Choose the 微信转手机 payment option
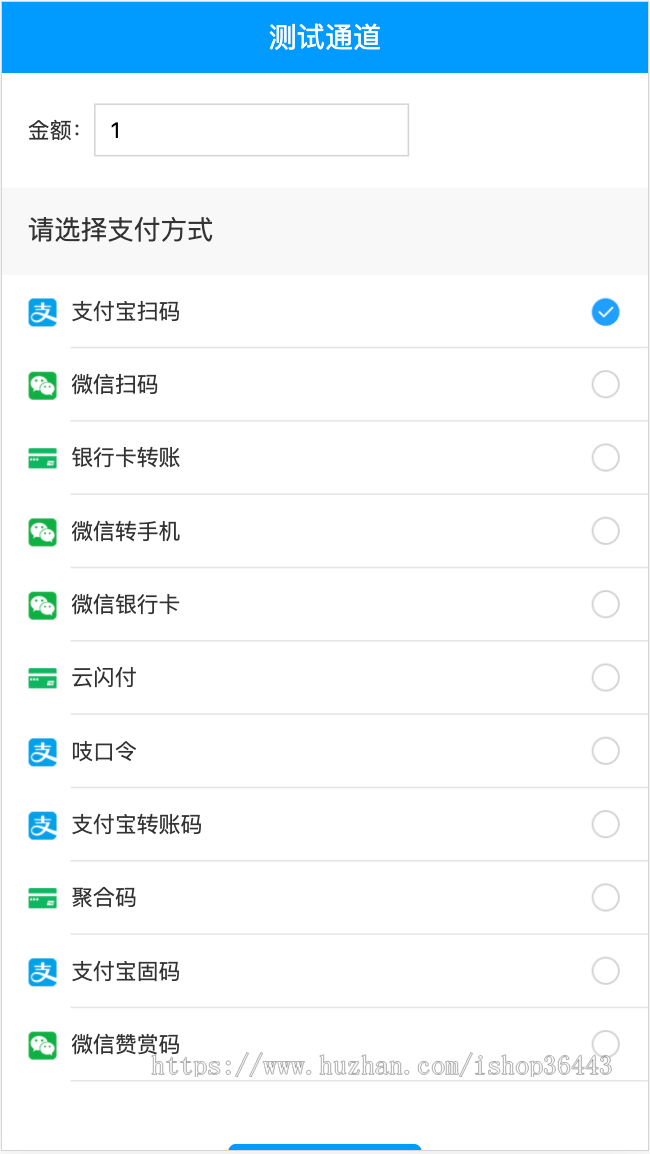650x1154 pixels. (325, 531)
